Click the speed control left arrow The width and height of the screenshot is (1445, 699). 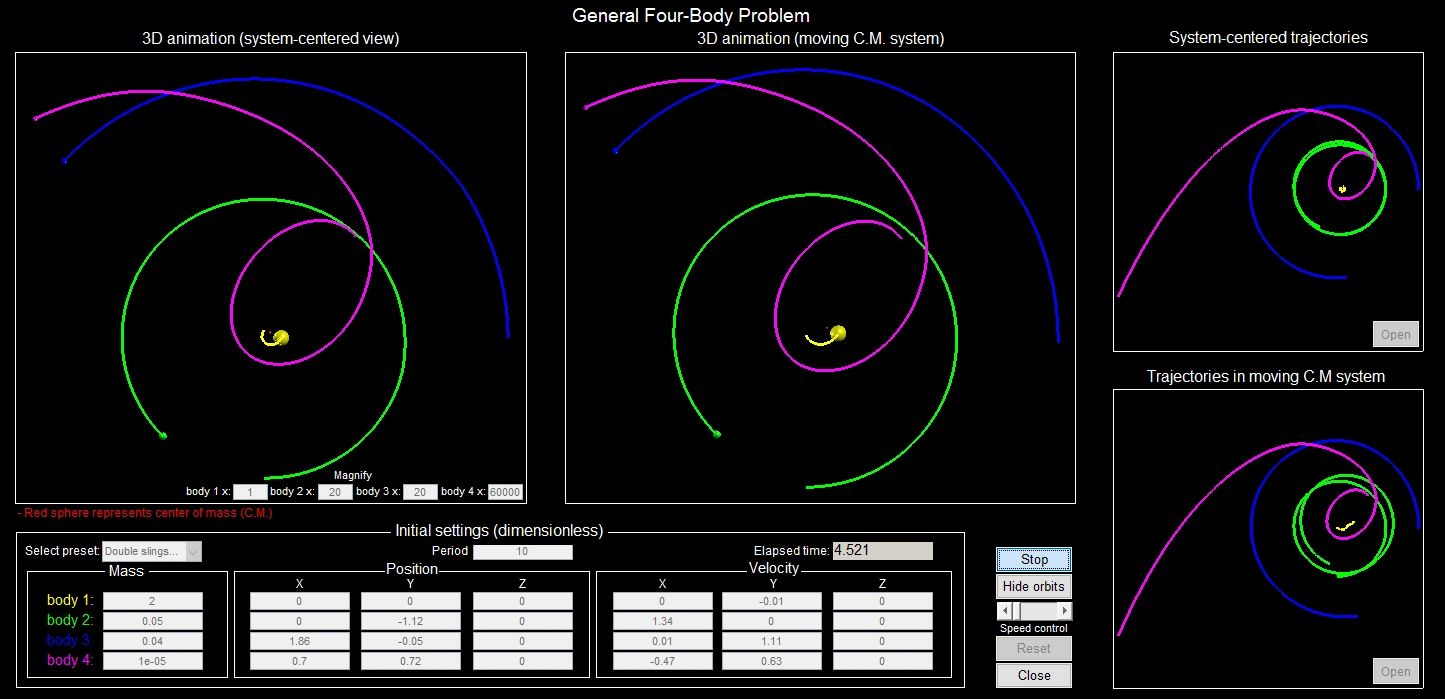[1004, 610]
